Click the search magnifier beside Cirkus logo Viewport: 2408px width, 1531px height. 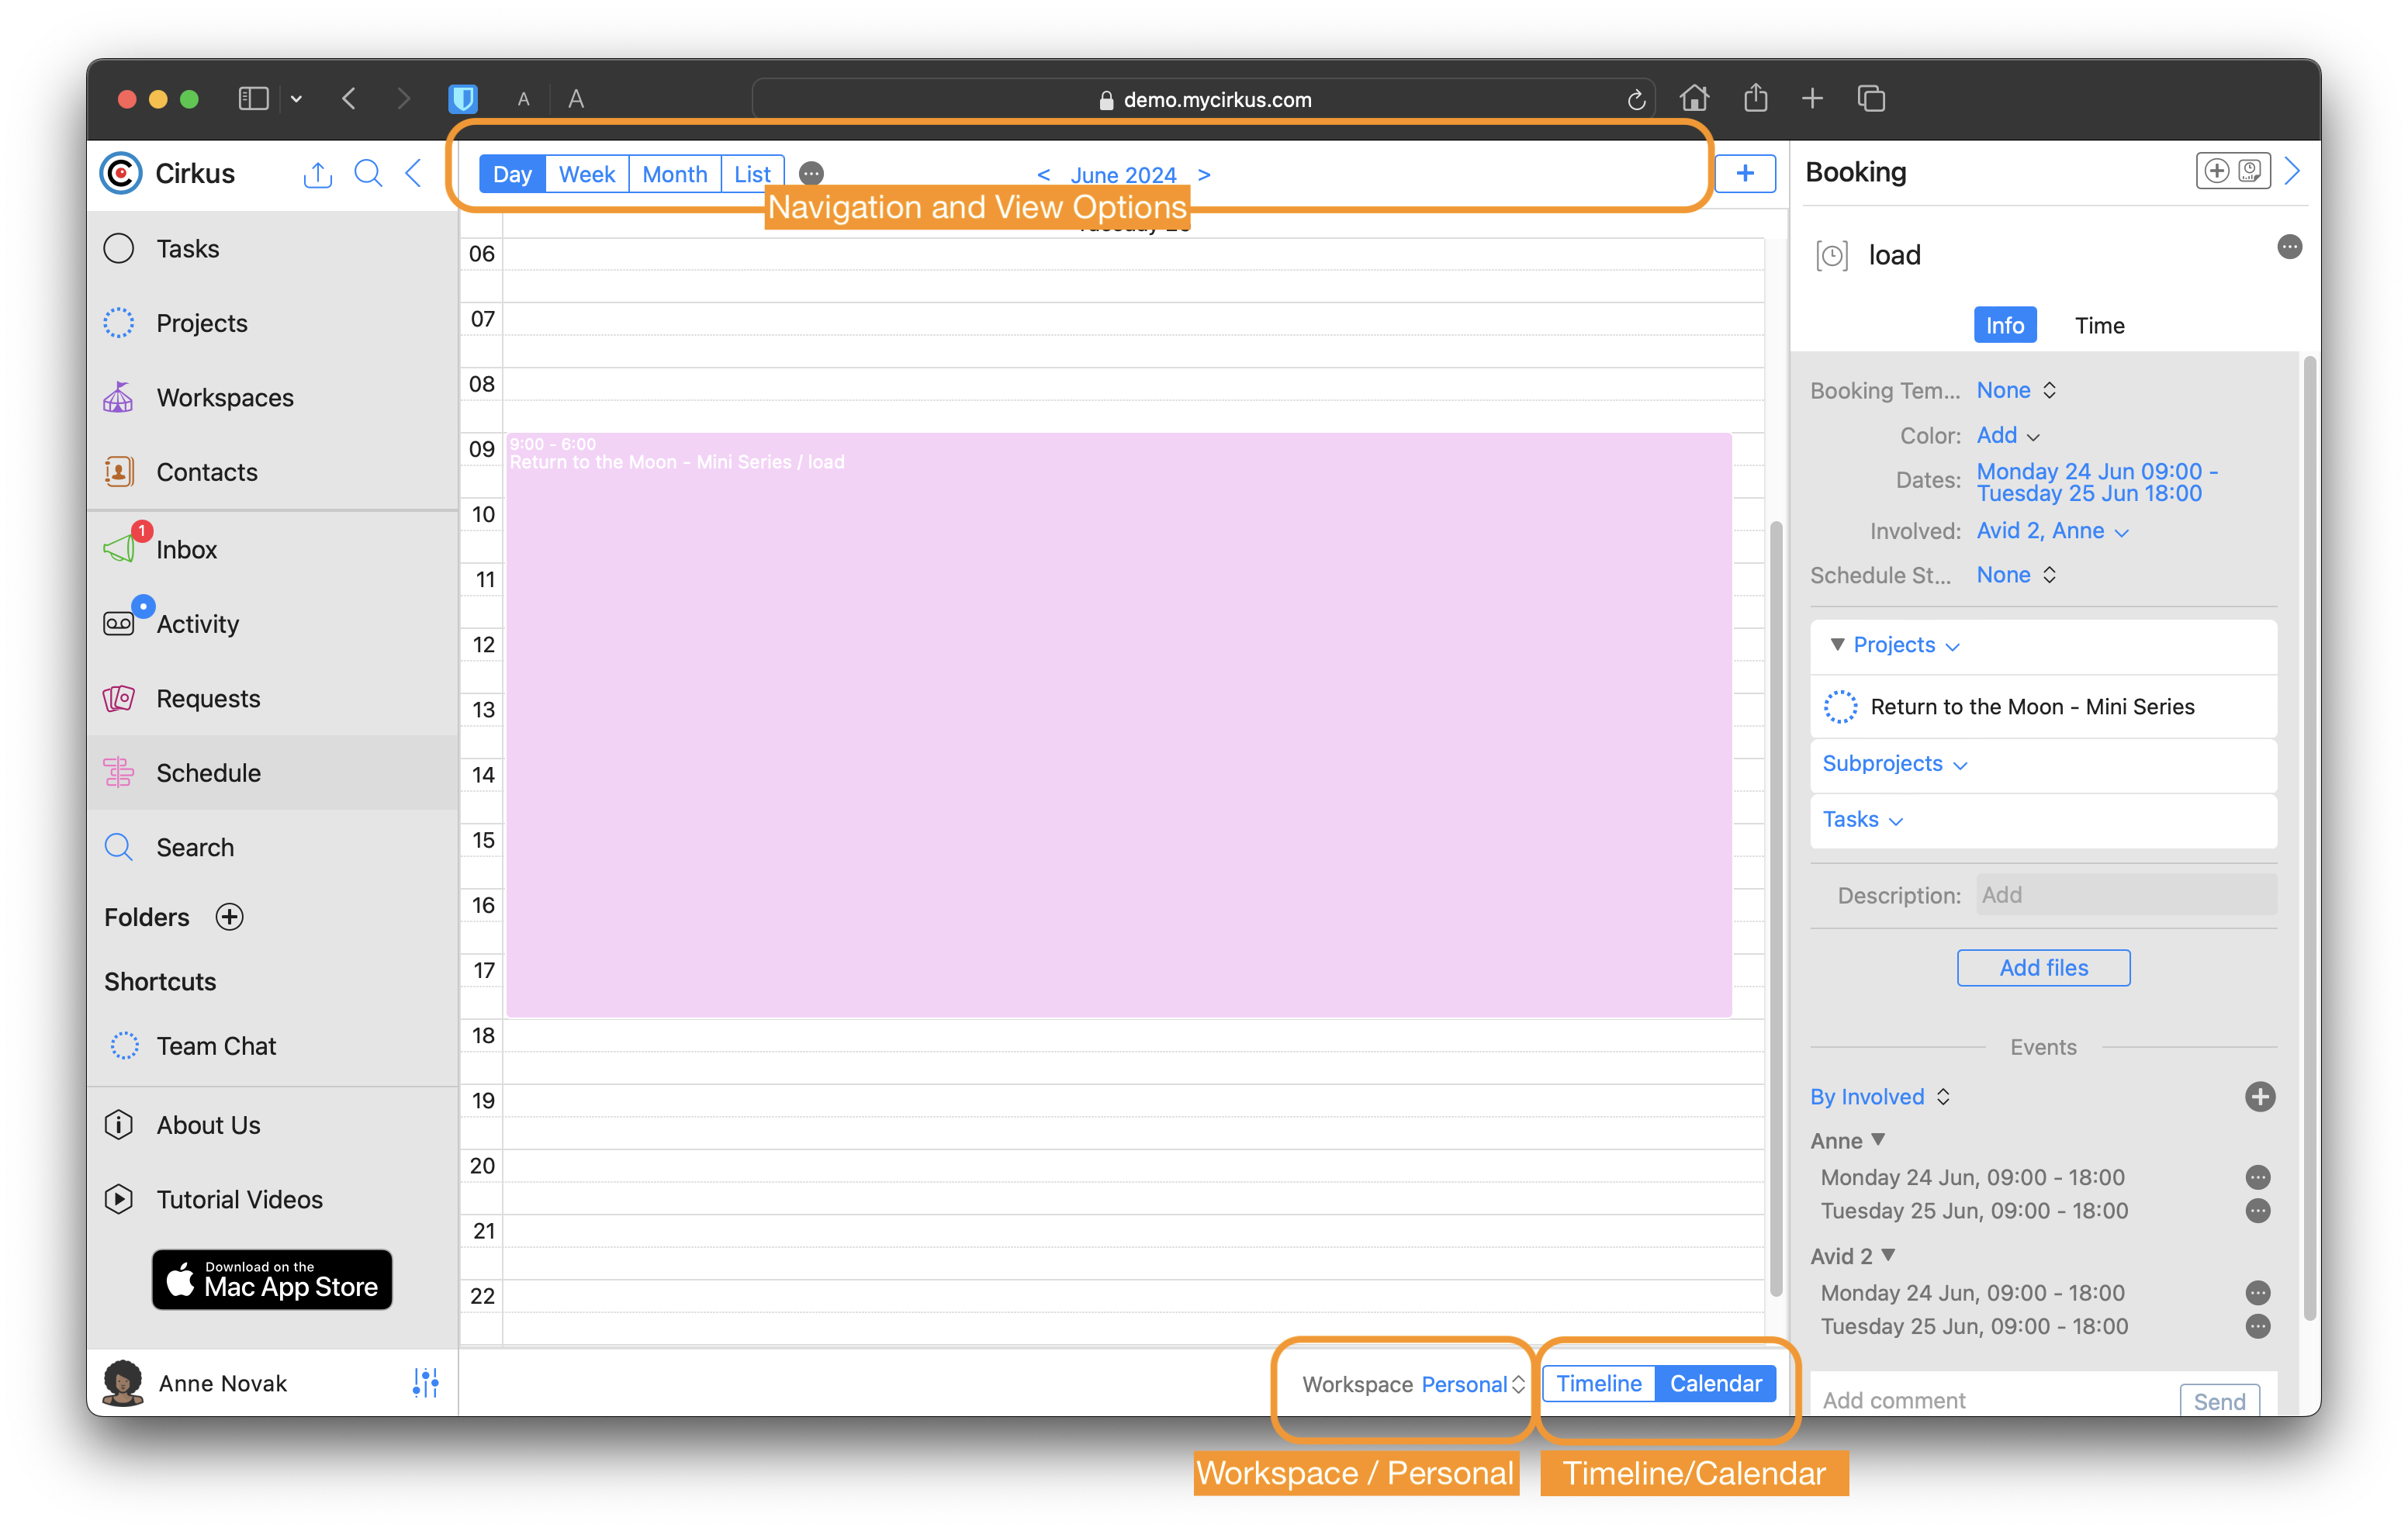click(368, 174)
